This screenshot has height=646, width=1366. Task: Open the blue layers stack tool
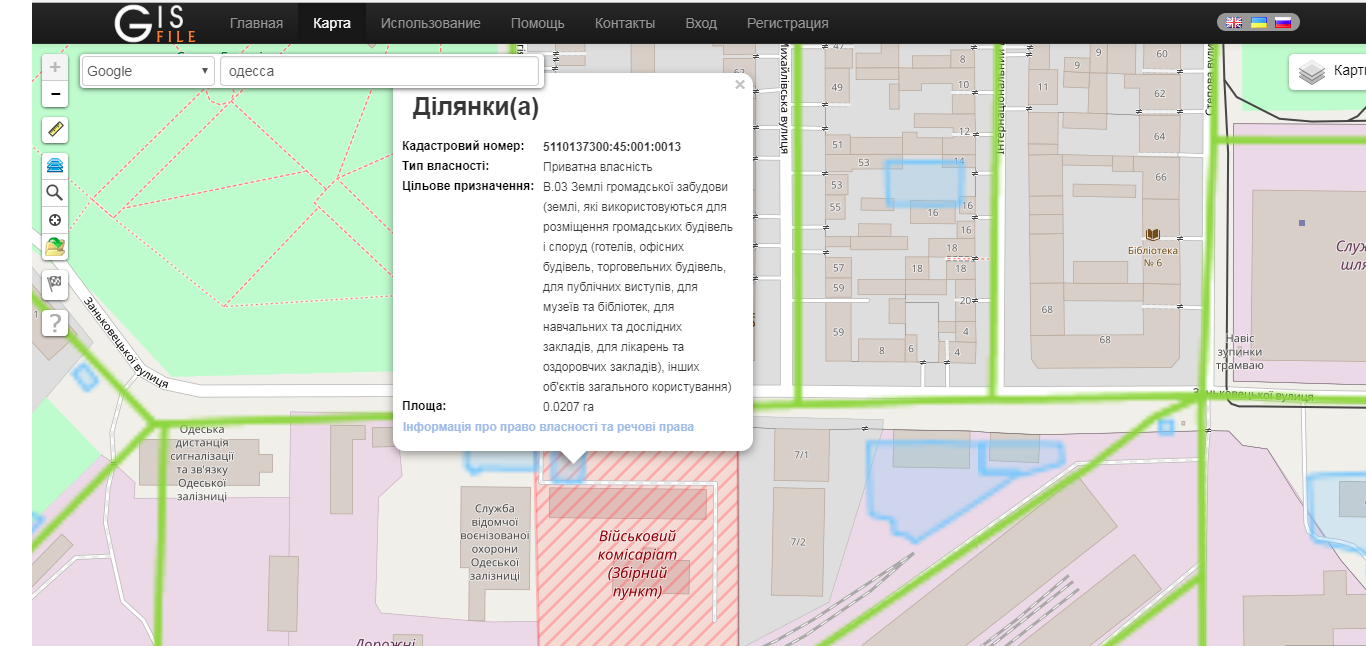click(x=55, y=165)
